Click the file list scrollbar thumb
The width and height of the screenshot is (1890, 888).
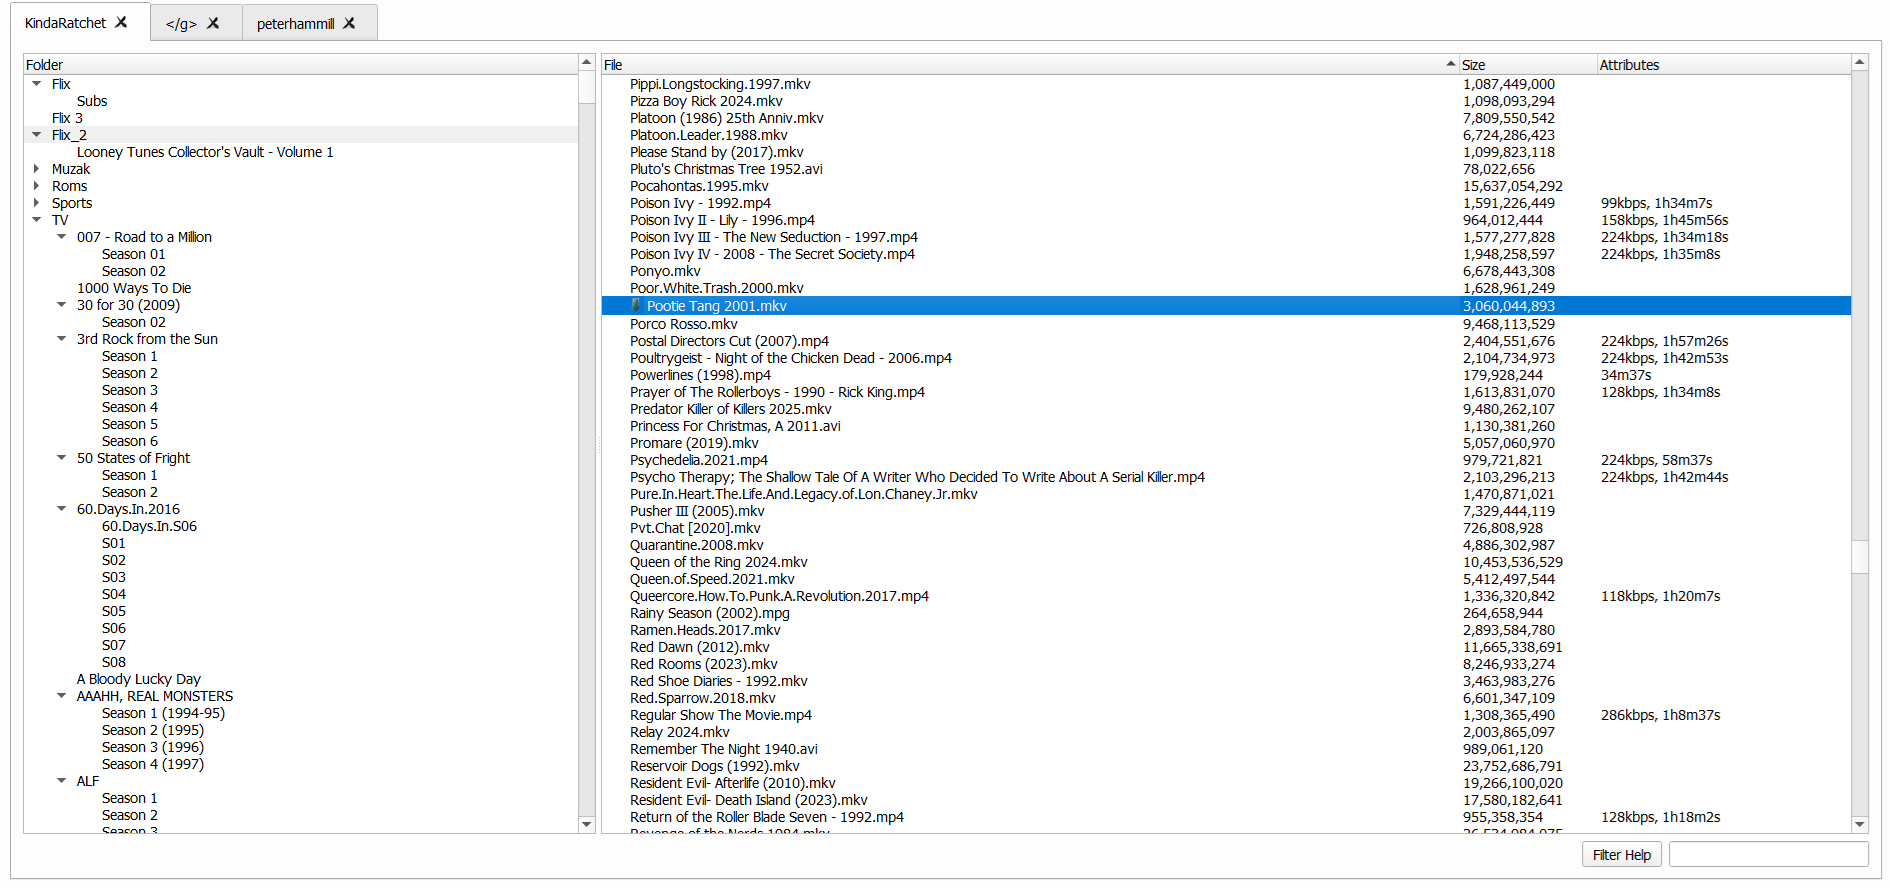1860,557
